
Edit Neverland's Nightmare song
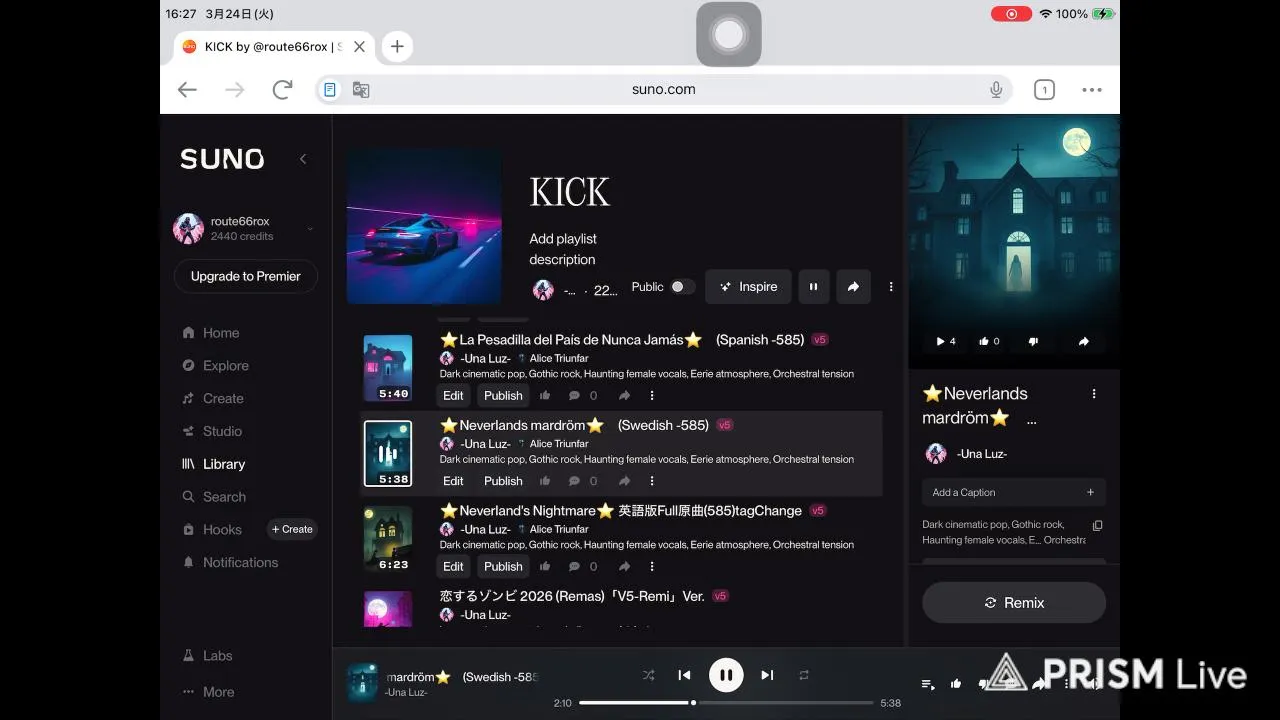point(453,567)
